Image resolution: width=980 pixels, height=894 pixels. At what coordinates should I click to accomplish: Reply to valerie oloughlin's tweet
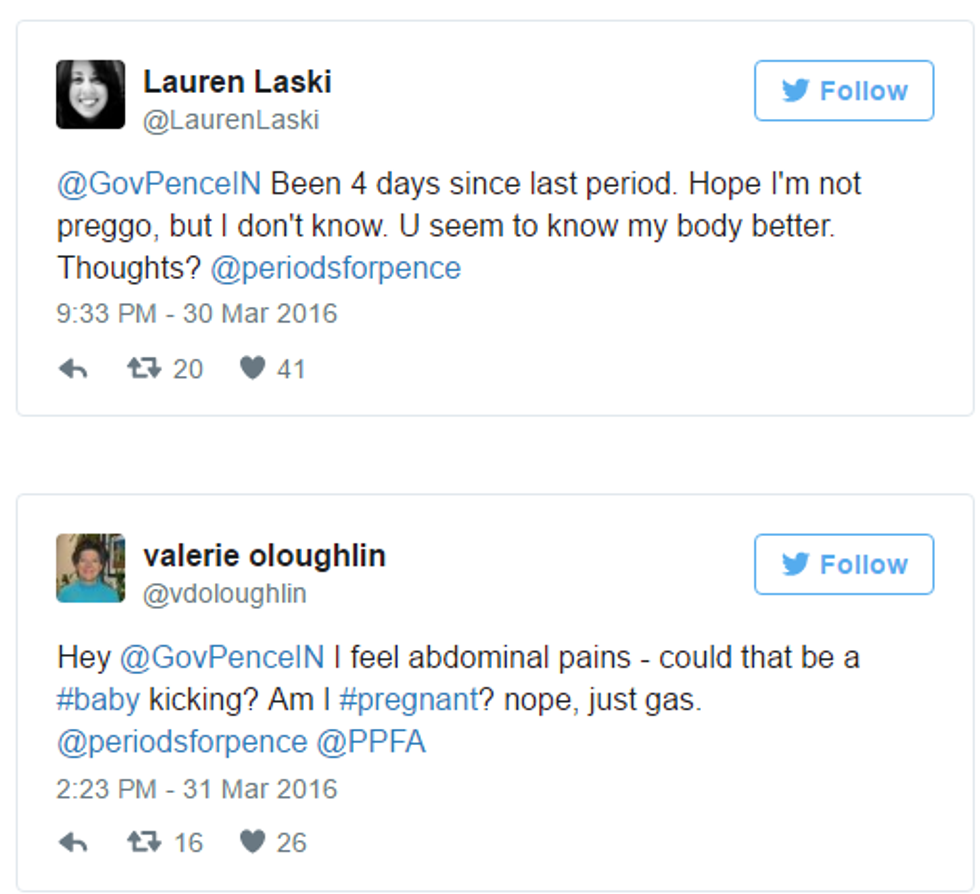tap(73, 843)
